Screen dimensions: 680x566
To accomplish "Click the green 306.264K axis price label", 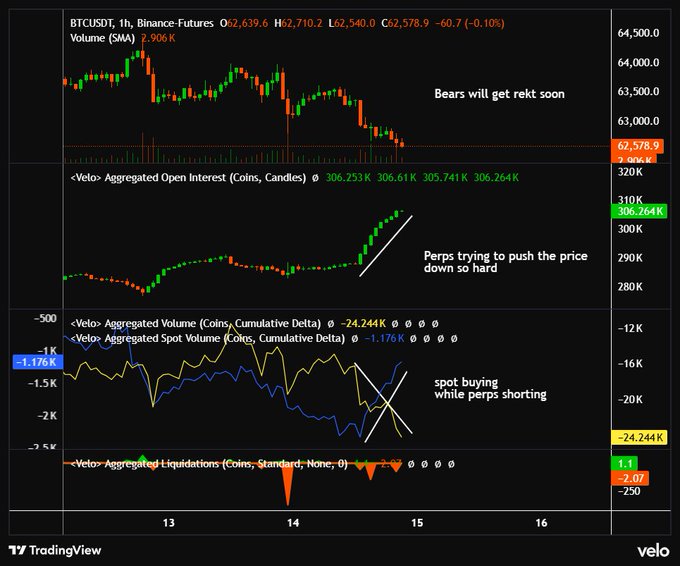I will point(640,211).
